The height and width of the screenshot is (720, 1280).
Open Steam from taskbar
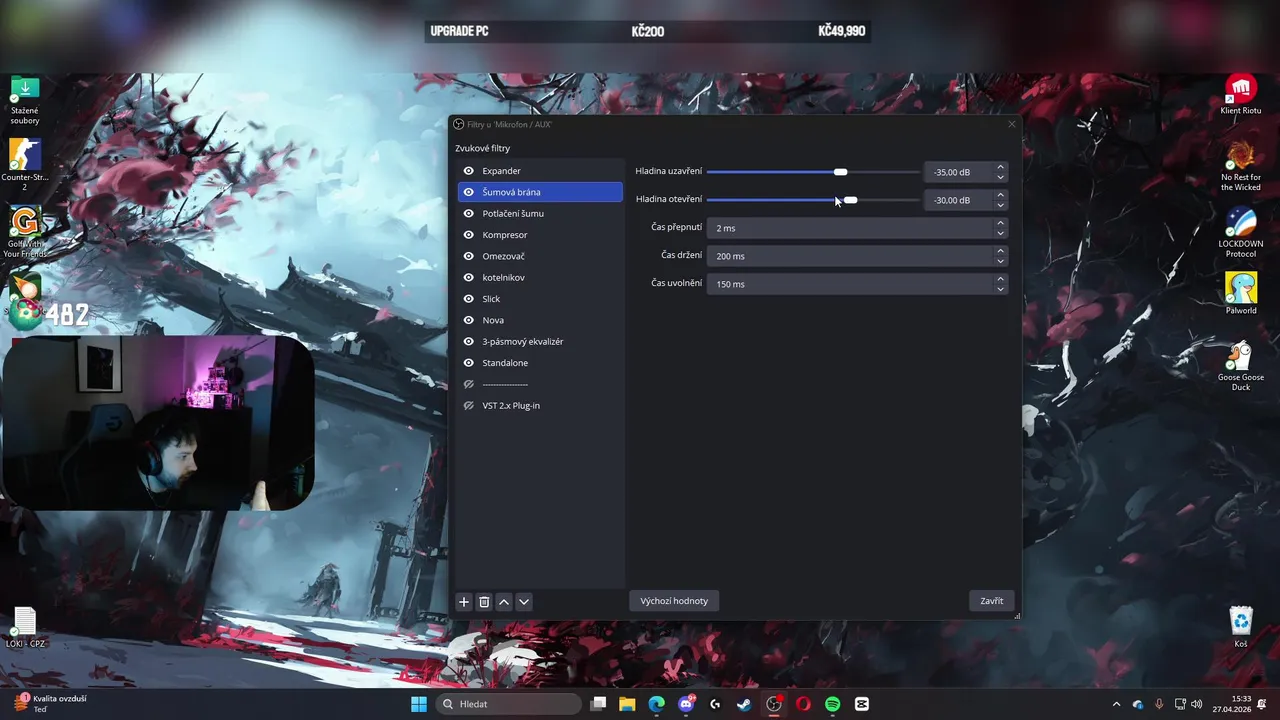tap(744, 704)
